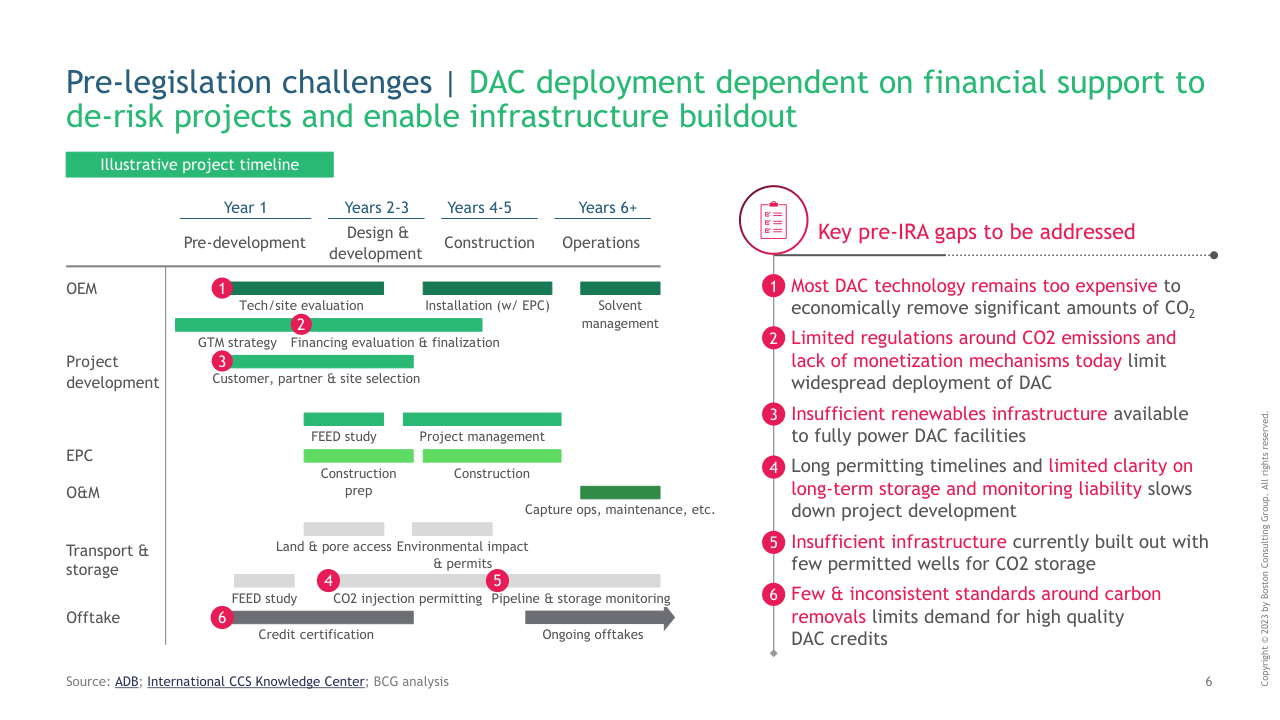Viewport: 1280px width, 720px height.
Task: Click the green bar above Project management
Action: pos(481,419)
